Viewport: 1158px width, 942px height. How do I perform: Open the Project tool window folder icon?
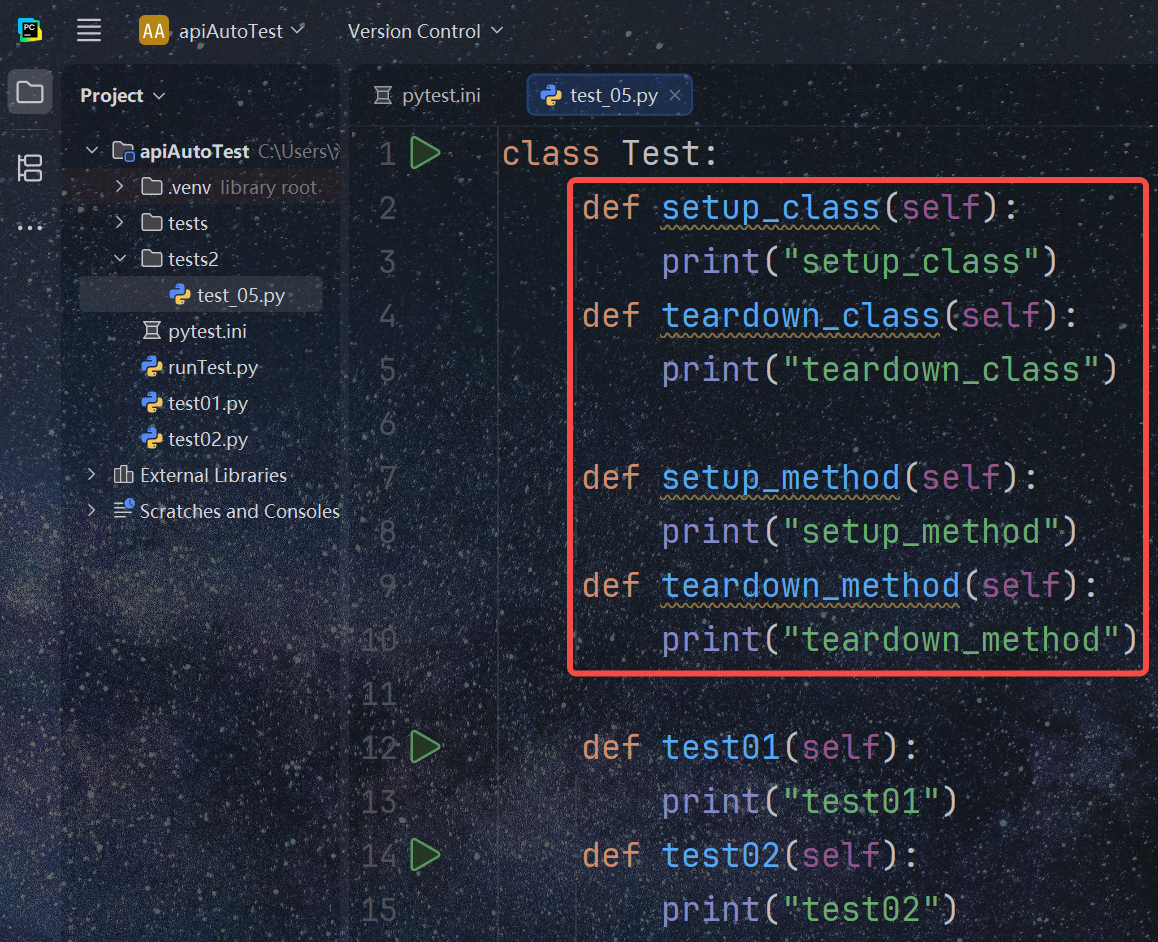(30, 92)
